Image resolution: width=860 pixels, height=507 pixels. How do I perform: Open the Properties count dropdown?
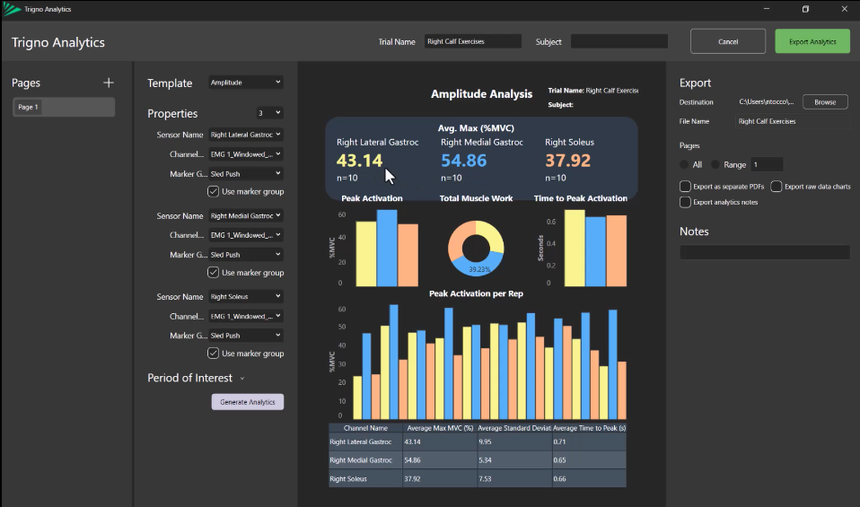269,113
